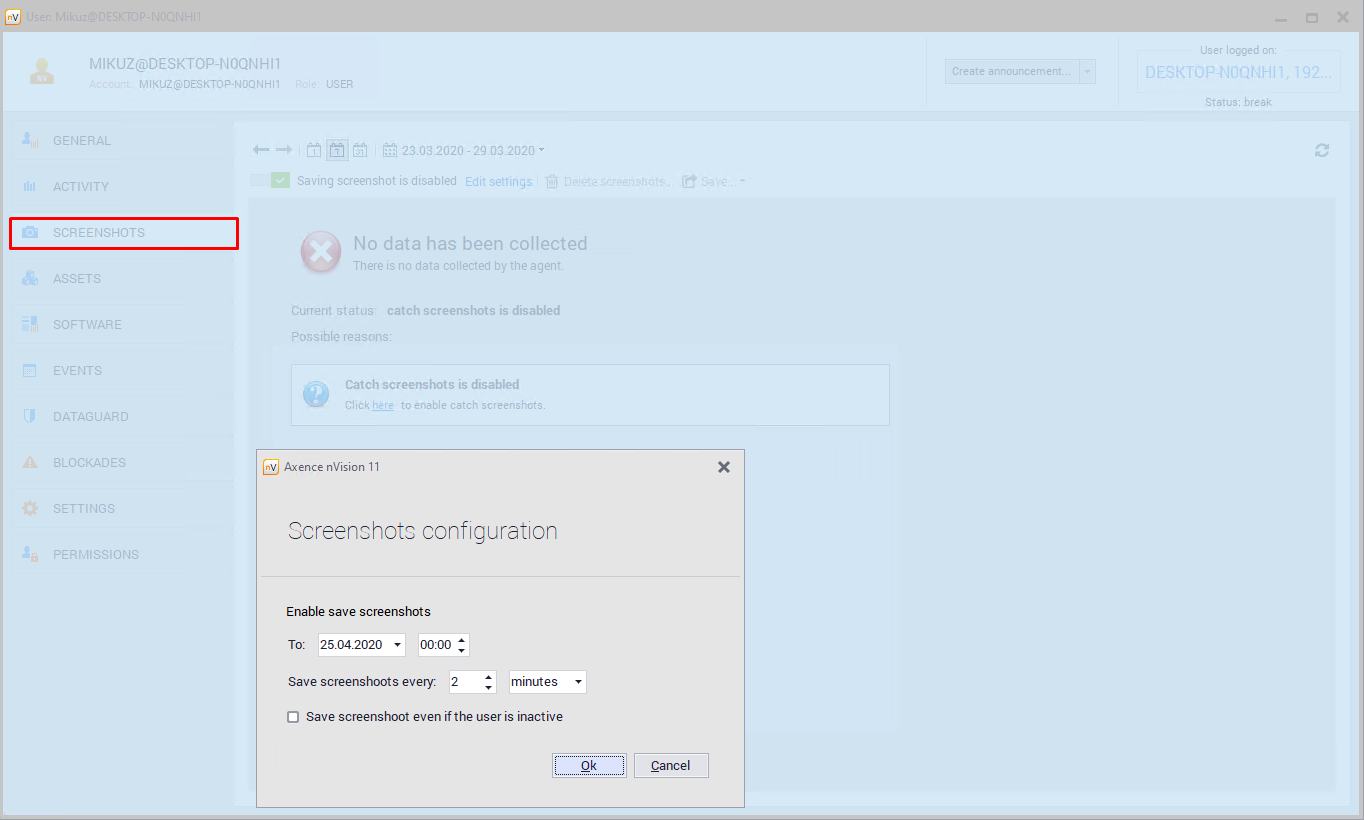Open the Activity section in the sidebar
The image size is (1364, 820).
click(x=80, y=187)
